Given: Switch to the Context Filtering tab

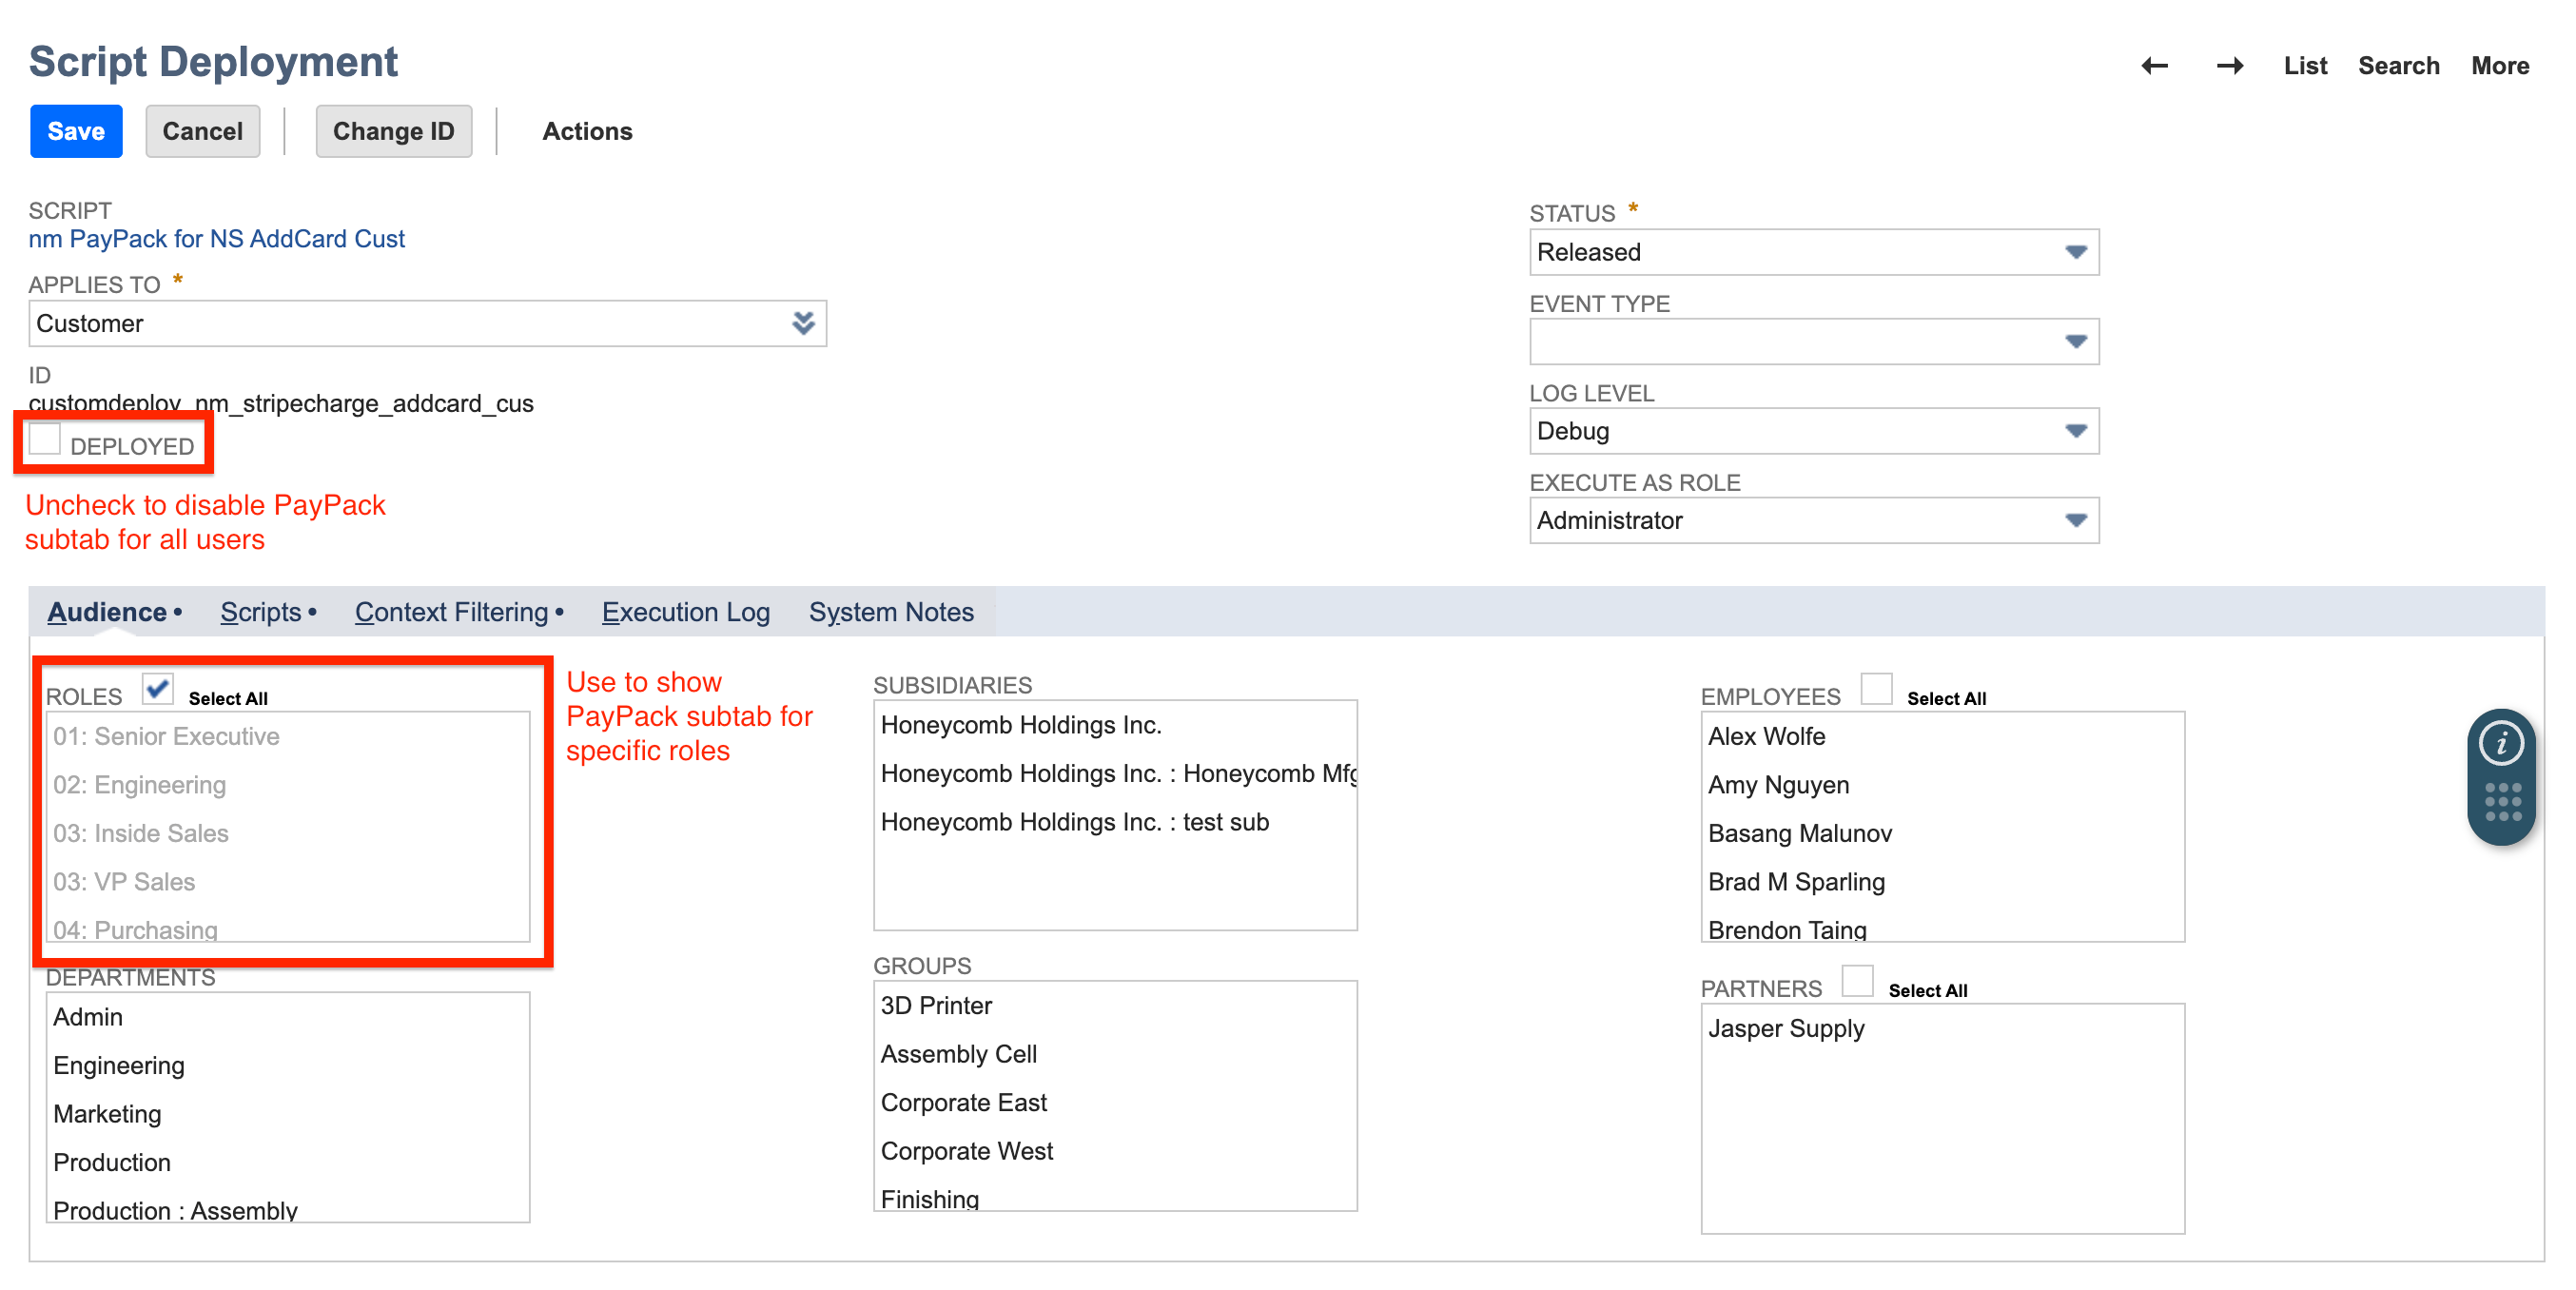Looking at the screenshot, I should [x=453, y=611].
